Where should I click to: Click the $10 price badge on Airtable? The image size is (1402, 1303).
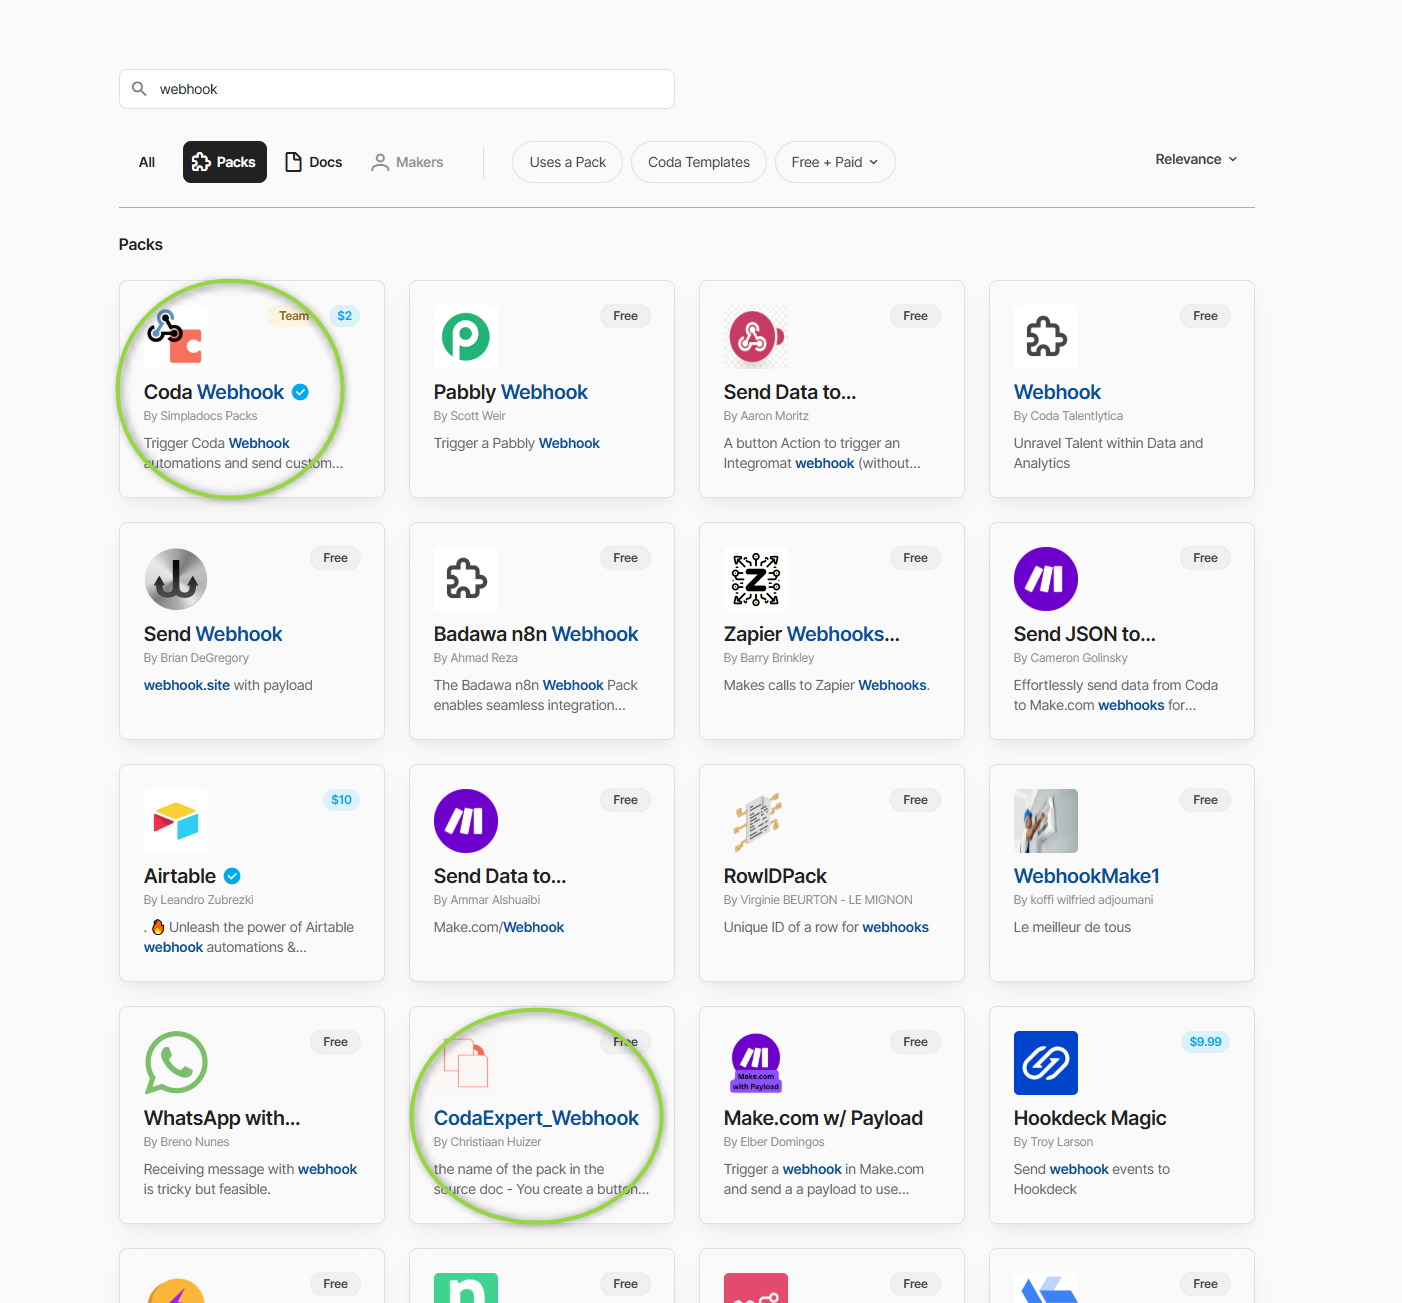(342, 800)
